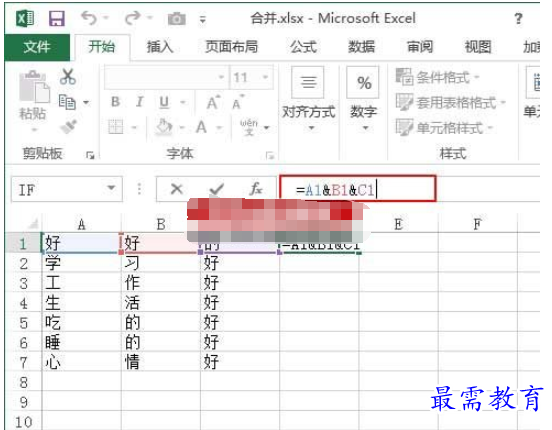The width and height of the screenshot is (552, 430).
Task: Select column A header
Action: 81,224
